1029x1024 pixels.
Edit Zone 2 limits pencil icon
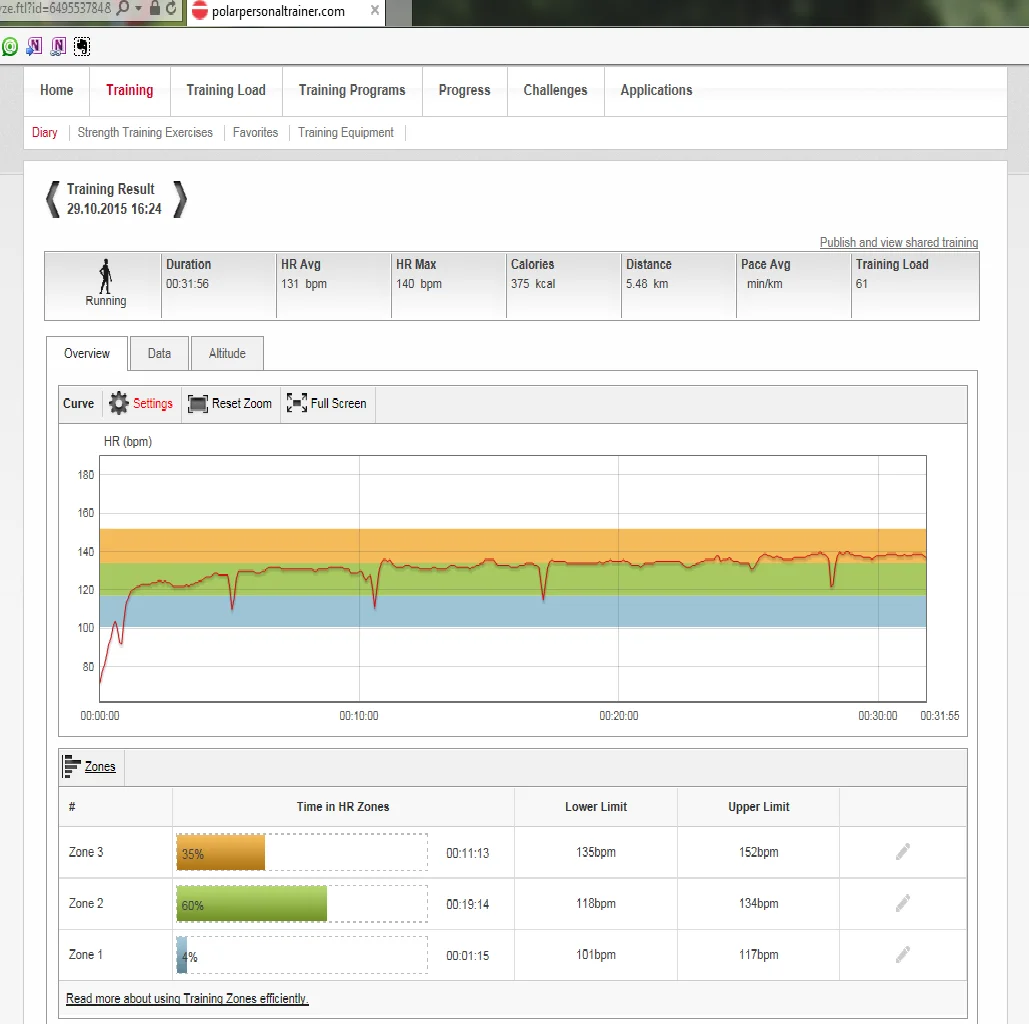point(903,903)
